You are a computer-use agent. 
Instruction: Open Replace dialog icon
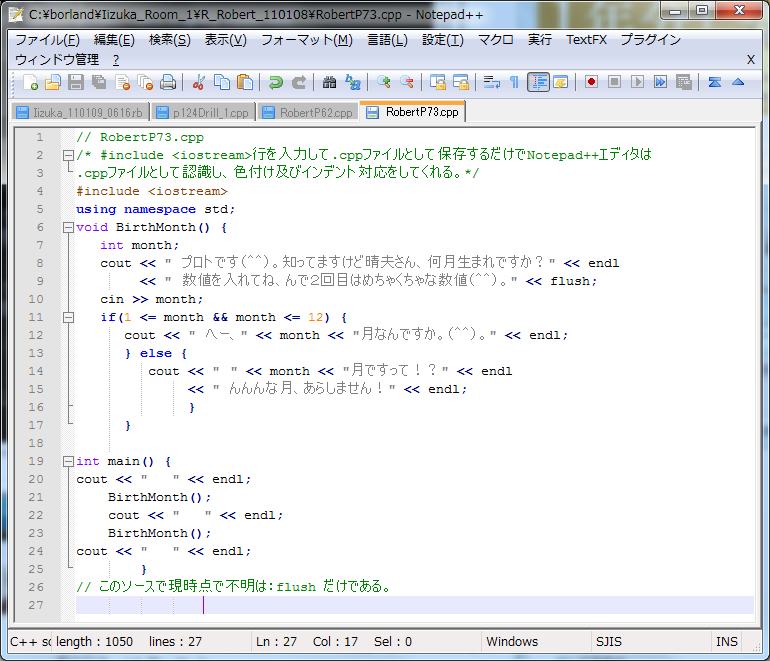(353, 82)
